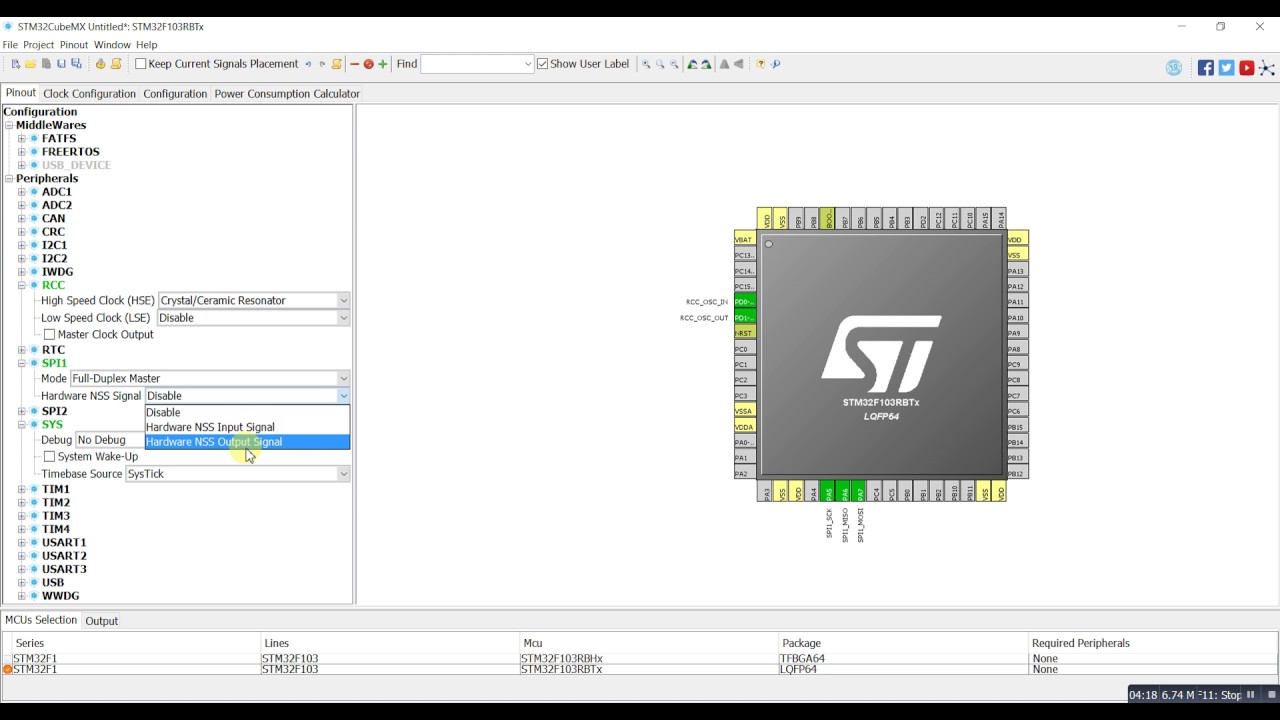Click the Generate Report toolbar icon
This screenshot has width=1280, height=720.
[116, 64]
